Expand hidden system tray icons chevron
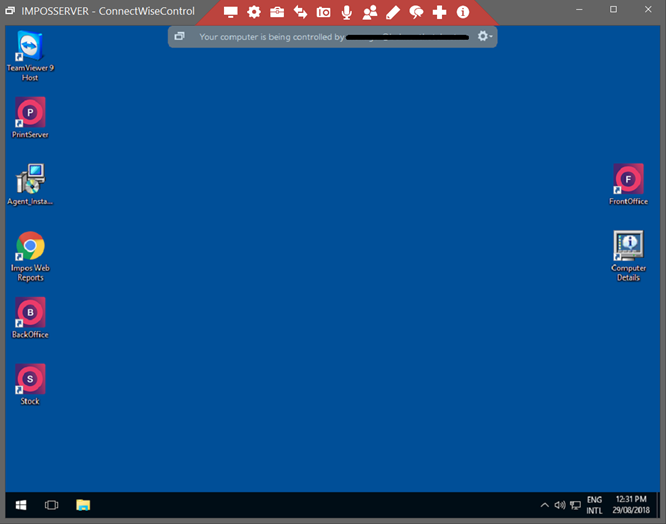 (544, 505)
